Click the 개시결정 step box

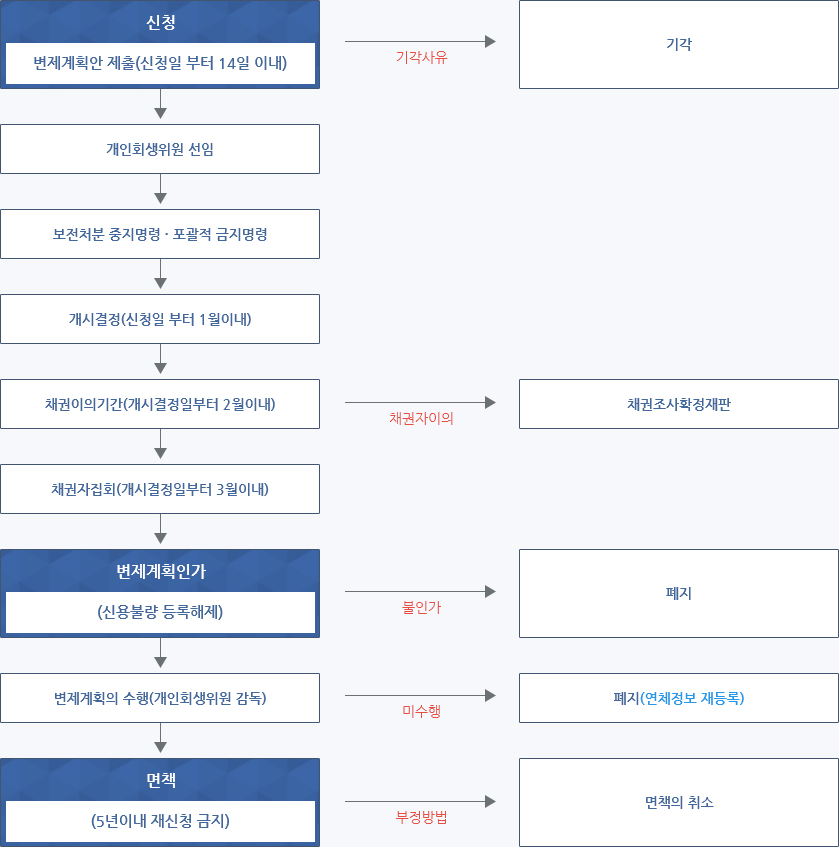pos(160,319)
